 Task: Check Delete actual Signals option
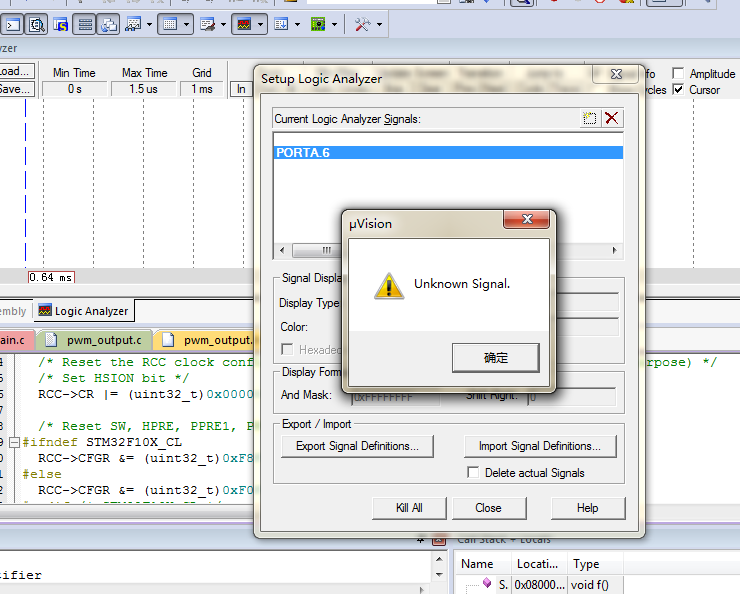click(474, 473)
